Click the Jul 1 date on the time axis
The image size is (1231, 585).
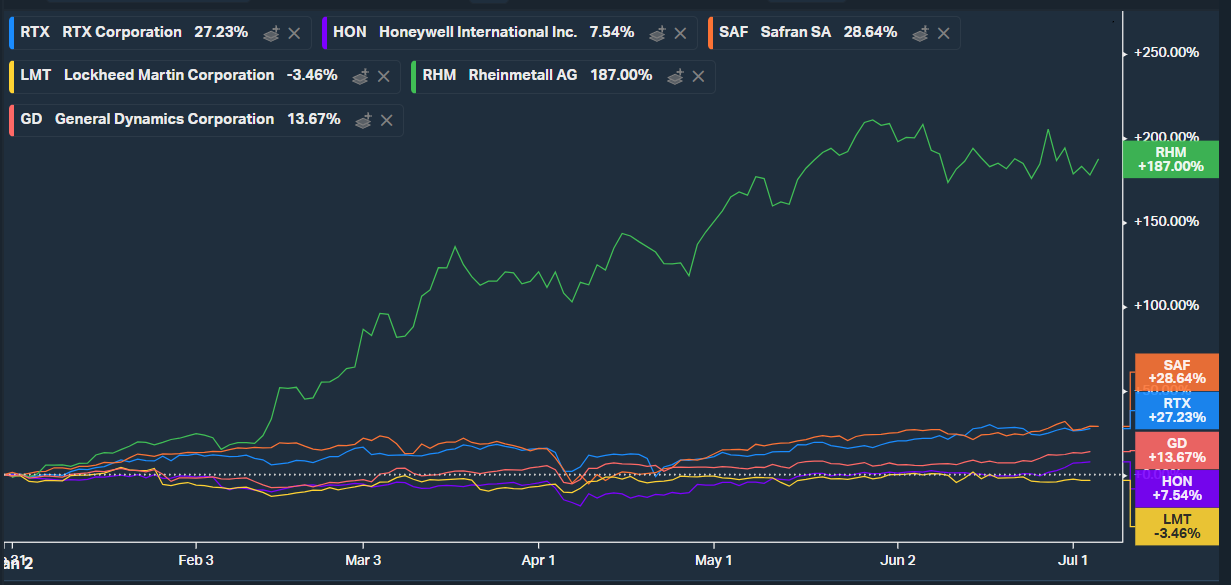click(x=1073, y=560)
